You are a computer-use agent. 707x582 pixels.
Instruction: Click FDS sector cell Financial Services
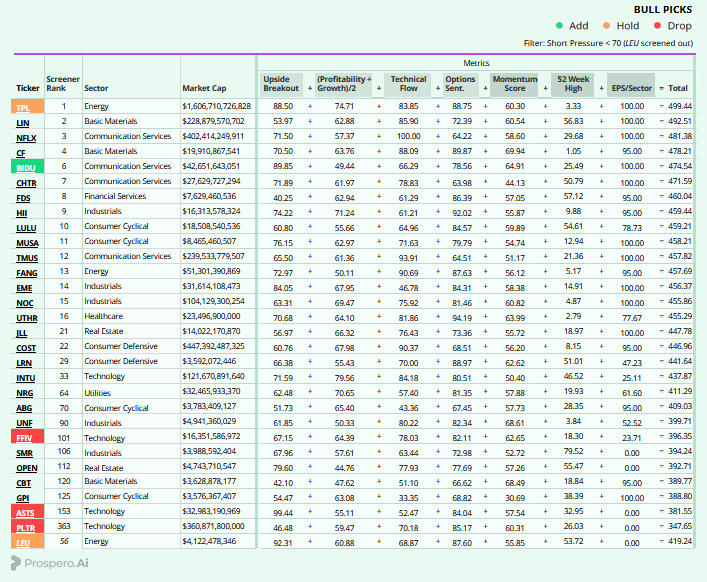click(115, 196)
